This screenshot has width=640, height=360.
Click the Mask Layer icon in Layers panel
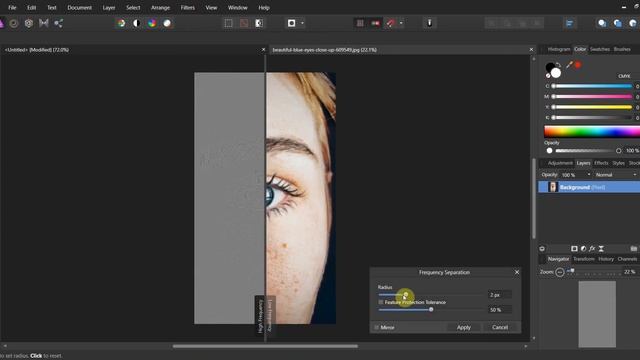pos(574,249)
